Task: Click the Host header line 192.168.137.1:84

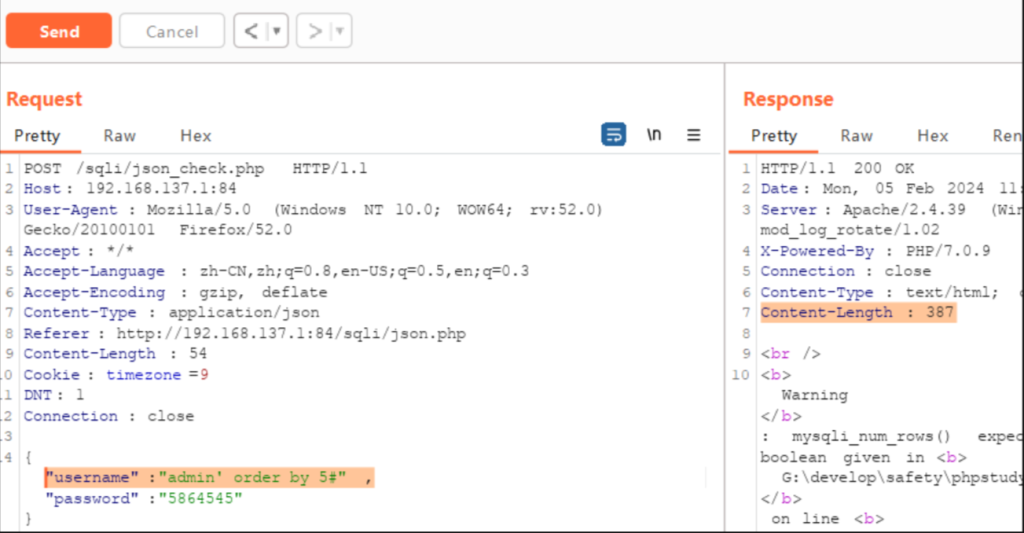Action: [130, 189]
